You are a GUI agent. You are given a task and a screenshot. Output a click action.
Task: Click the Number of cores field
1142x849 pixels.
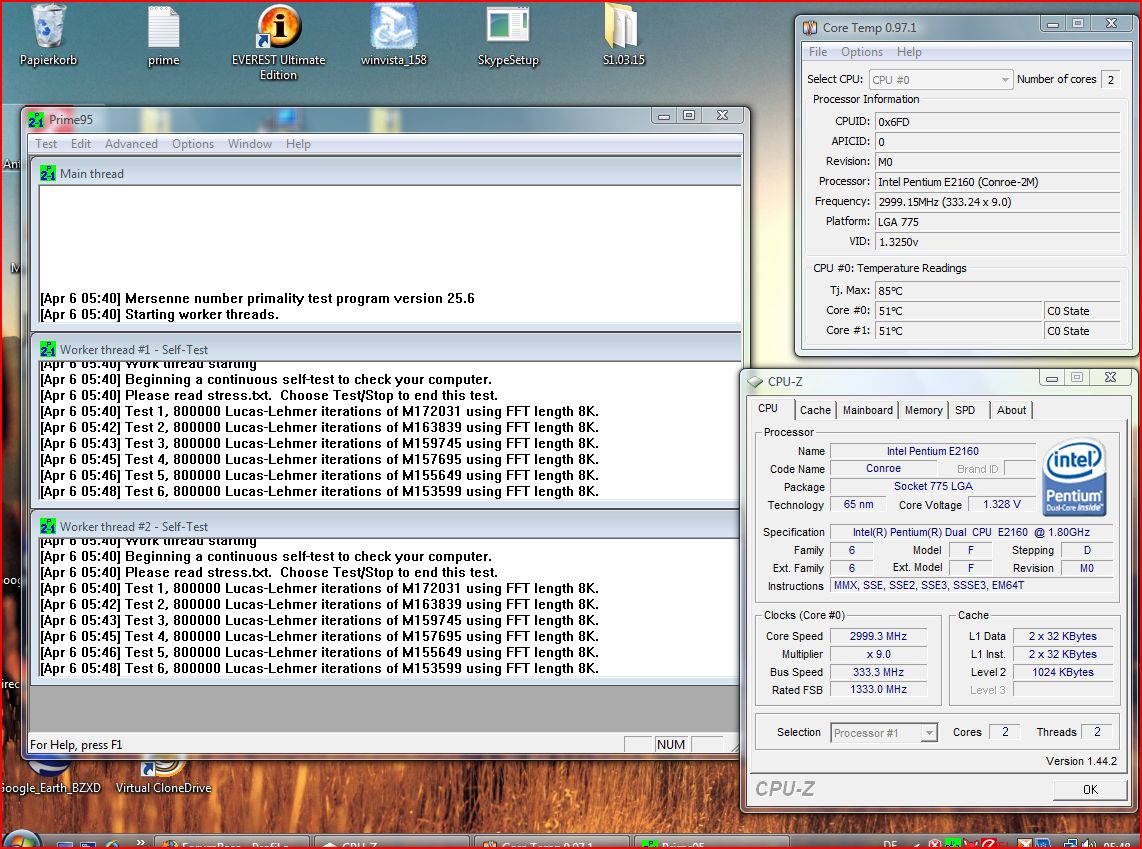point(1111,79)
